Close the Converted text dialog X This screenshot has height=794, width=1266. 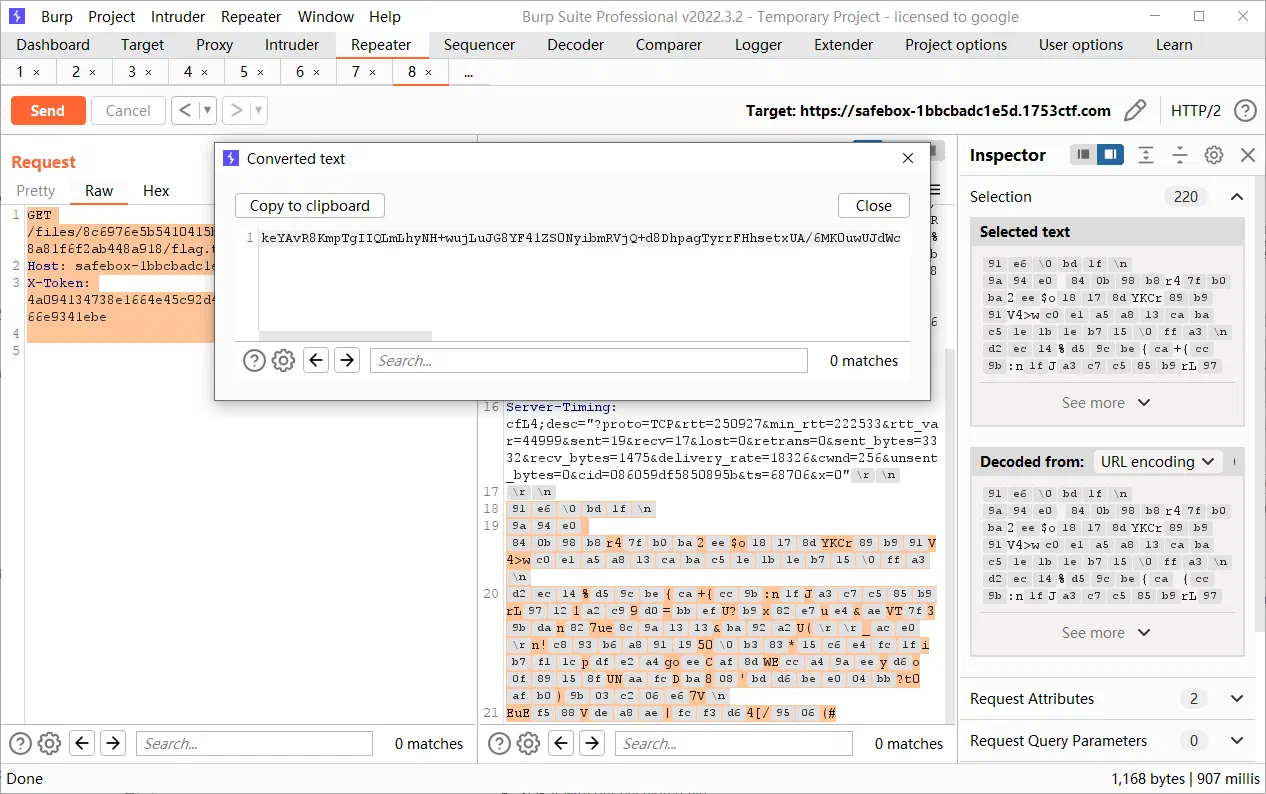[908, 158]
